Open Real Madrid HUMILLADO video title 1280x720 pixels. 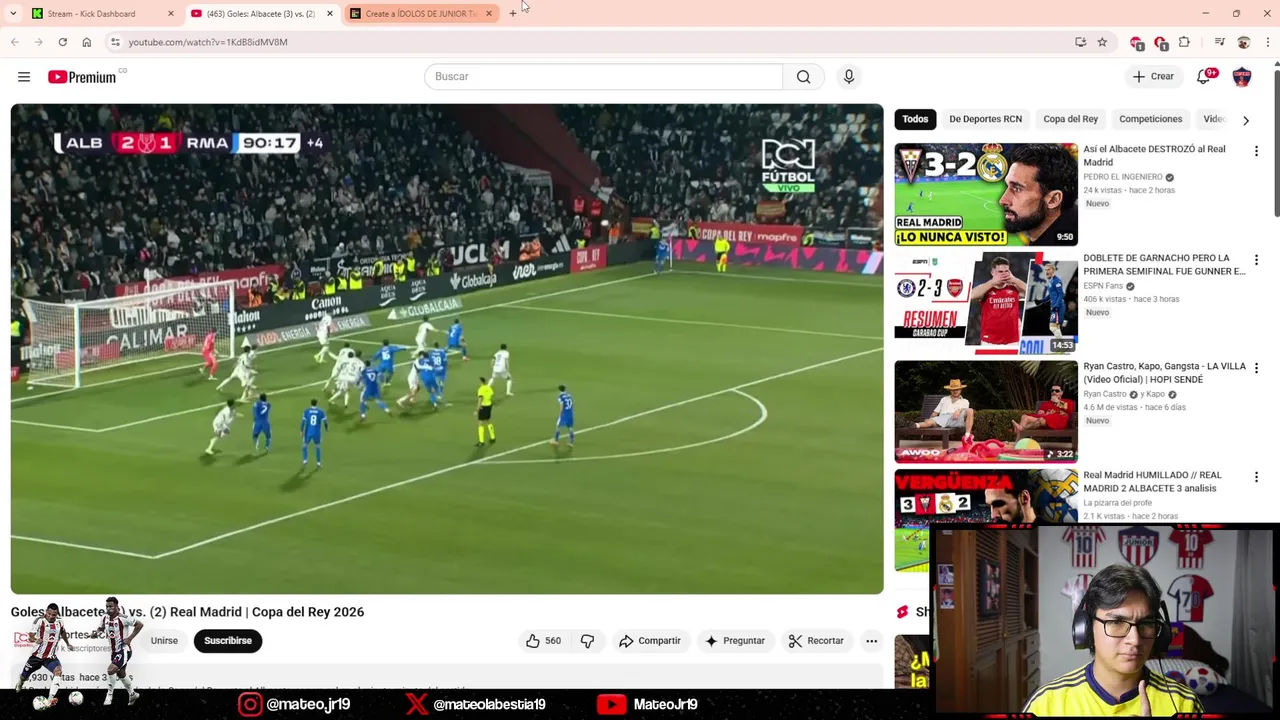pos(1152,481)
